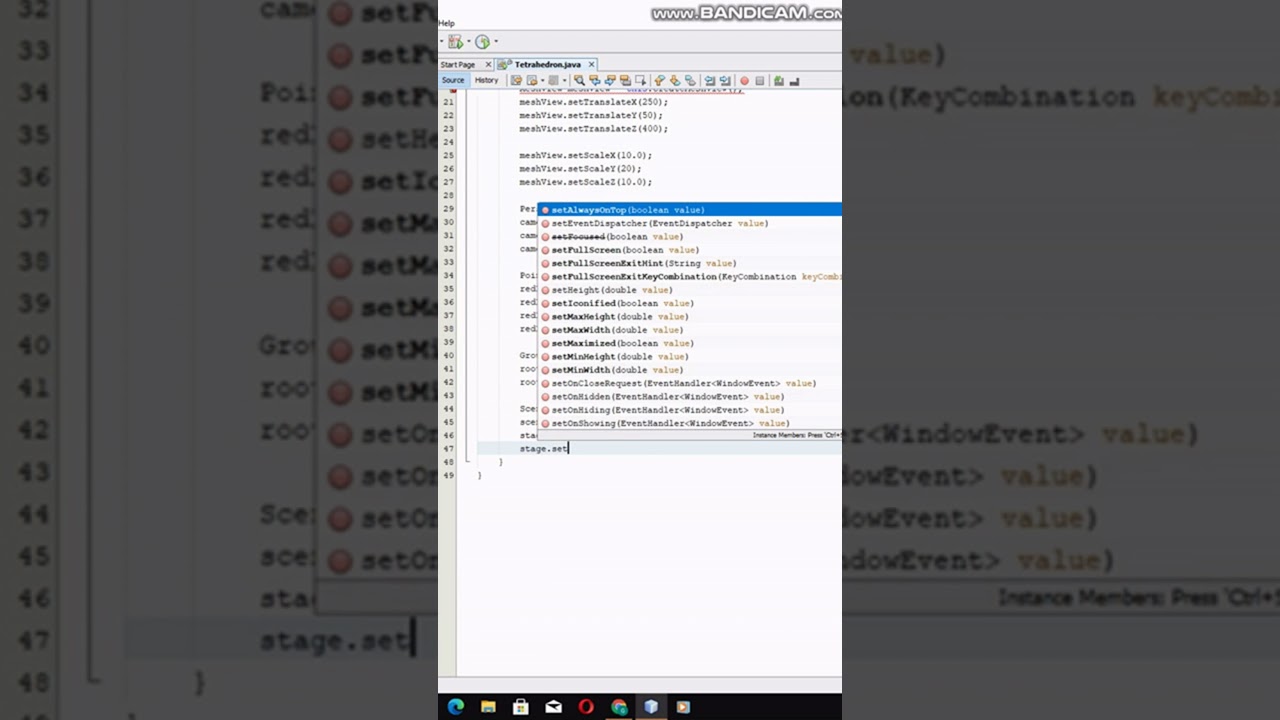Choose setOnHiding completion entry
Image resolution: width=1280 pixels, height=720 pixels.
[690, 410]
